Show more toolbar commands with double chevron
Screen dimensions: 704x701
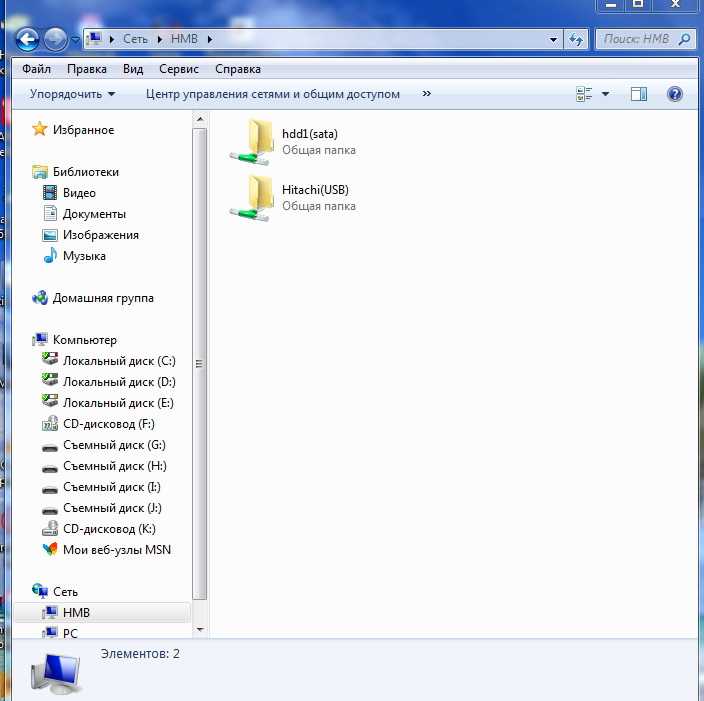coord(427,93)
